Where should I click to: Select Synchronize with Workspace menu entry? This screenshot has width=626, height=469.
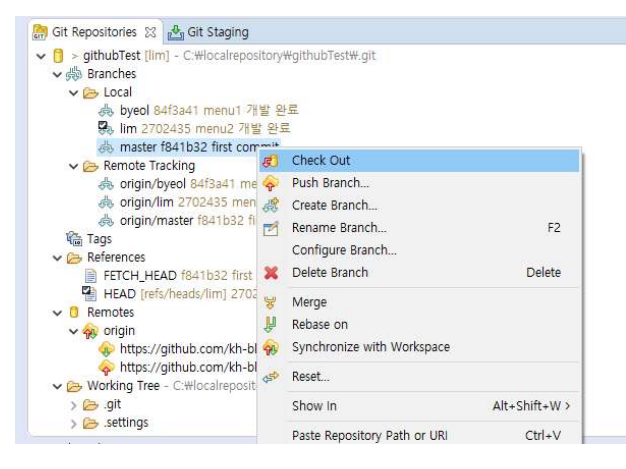(419, 347)
